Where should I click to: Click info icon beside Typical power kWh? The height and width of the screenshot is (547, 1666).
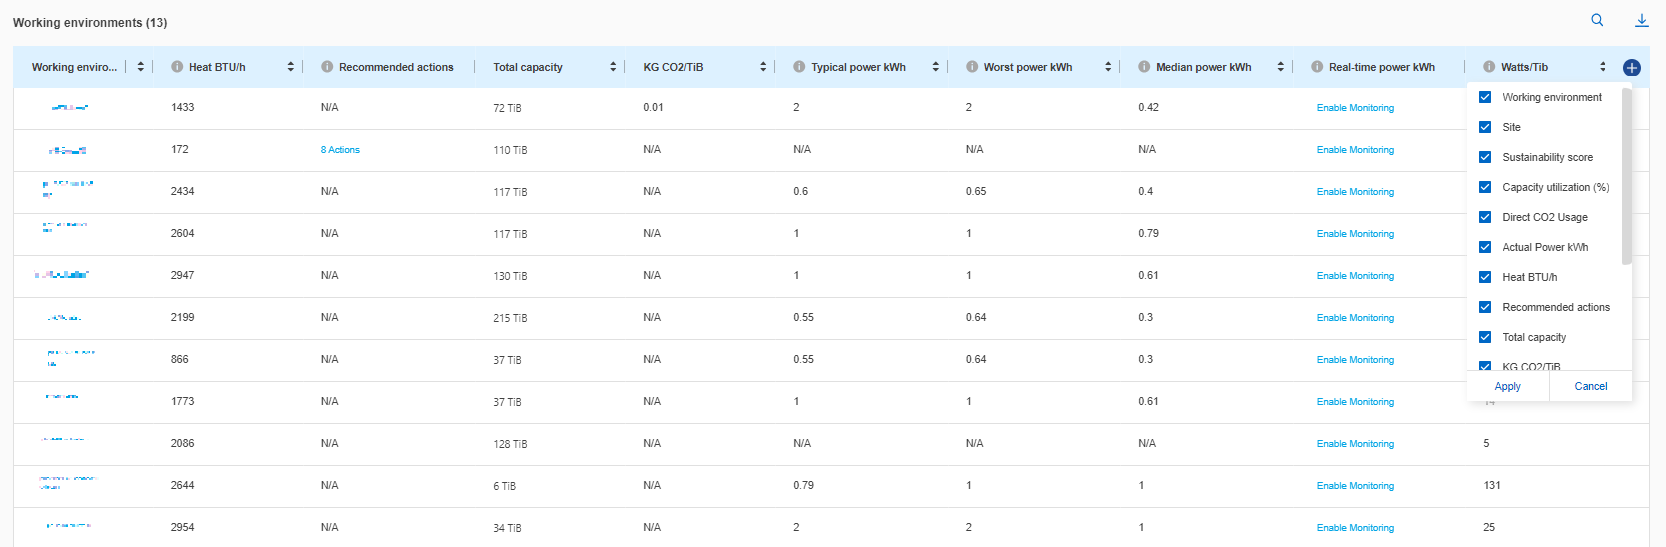tap(799, 67)
